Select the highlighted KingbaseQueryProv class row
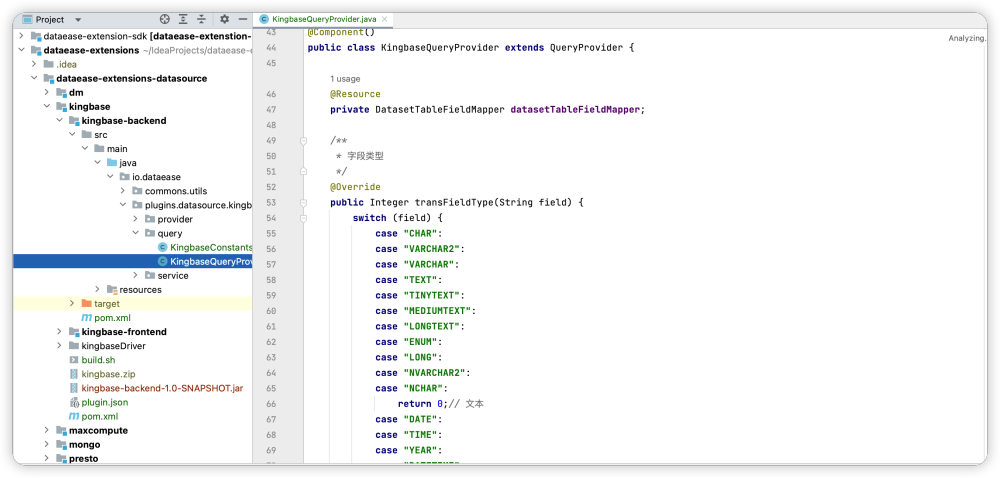The image size is (1000, 478). click(x=133, y=261)
